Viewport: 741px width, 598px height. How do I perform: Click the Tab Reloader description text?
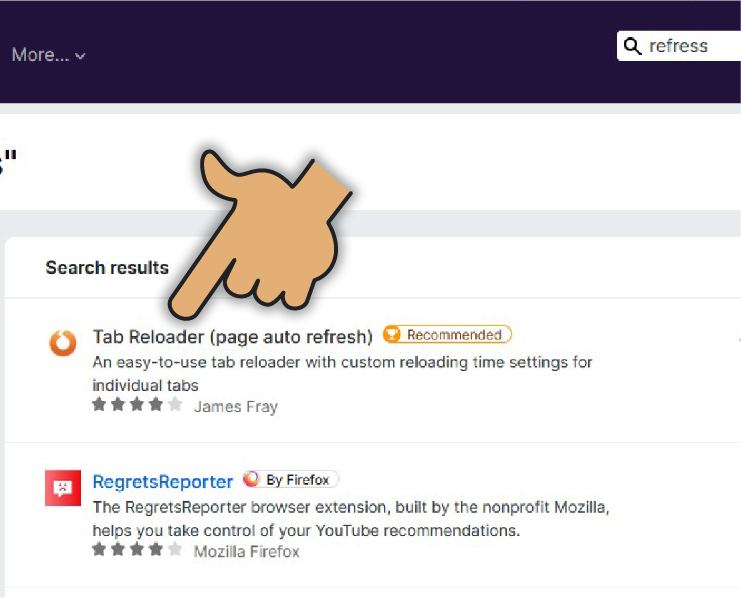(x=342, y=373)
